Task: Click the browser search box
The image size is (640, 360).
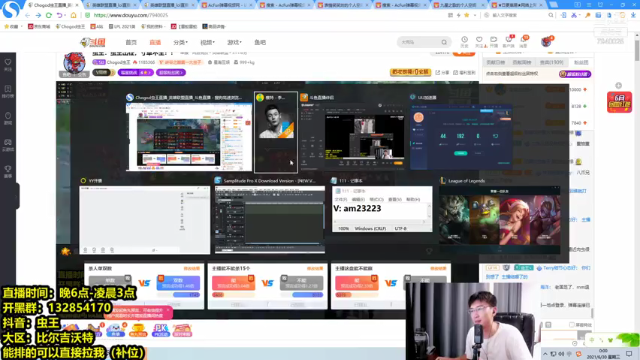Action: (x=518, y=15)
